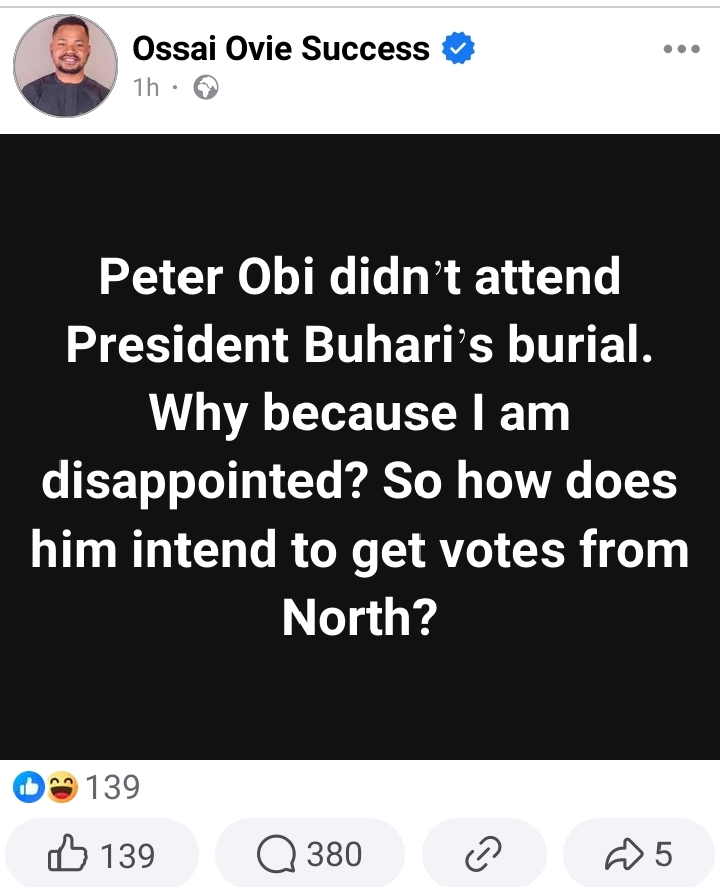Click the Haha laughing reaction emoji
720x887 pixels.
(x=61, y=788)
